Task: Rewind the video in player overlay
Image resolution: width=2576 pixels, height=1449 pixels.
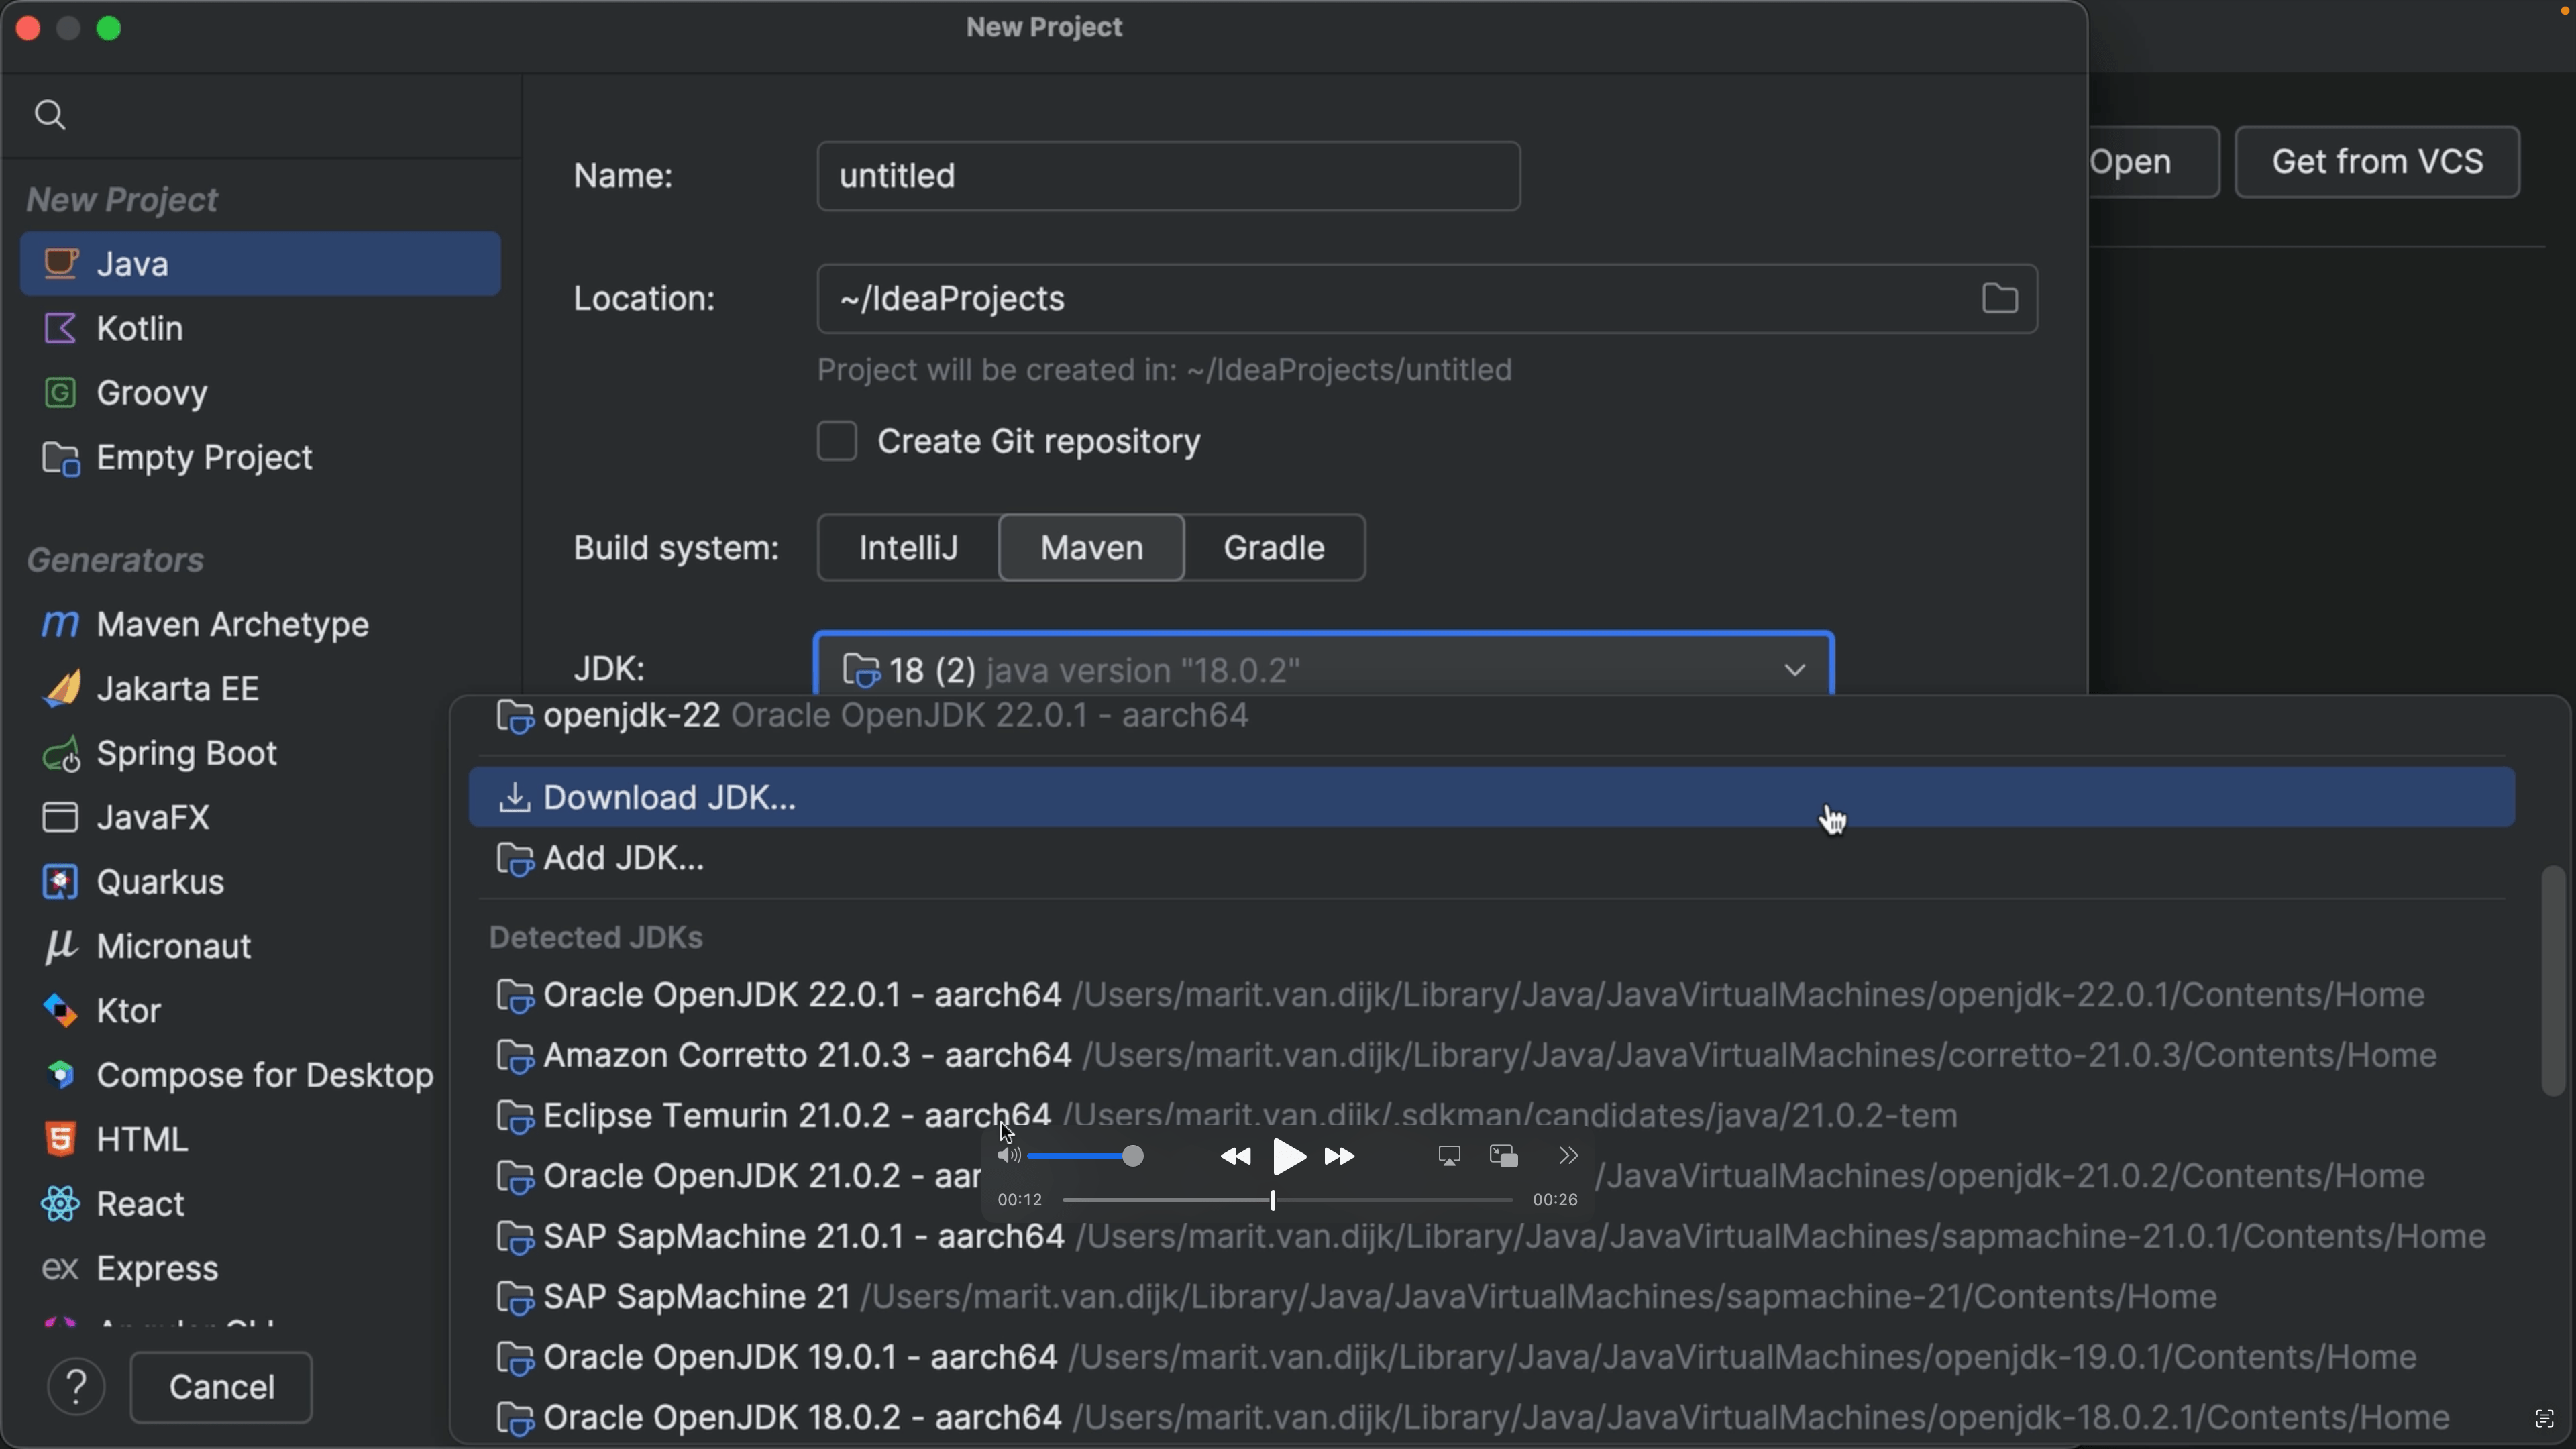Action: tap(1236, 1157)
